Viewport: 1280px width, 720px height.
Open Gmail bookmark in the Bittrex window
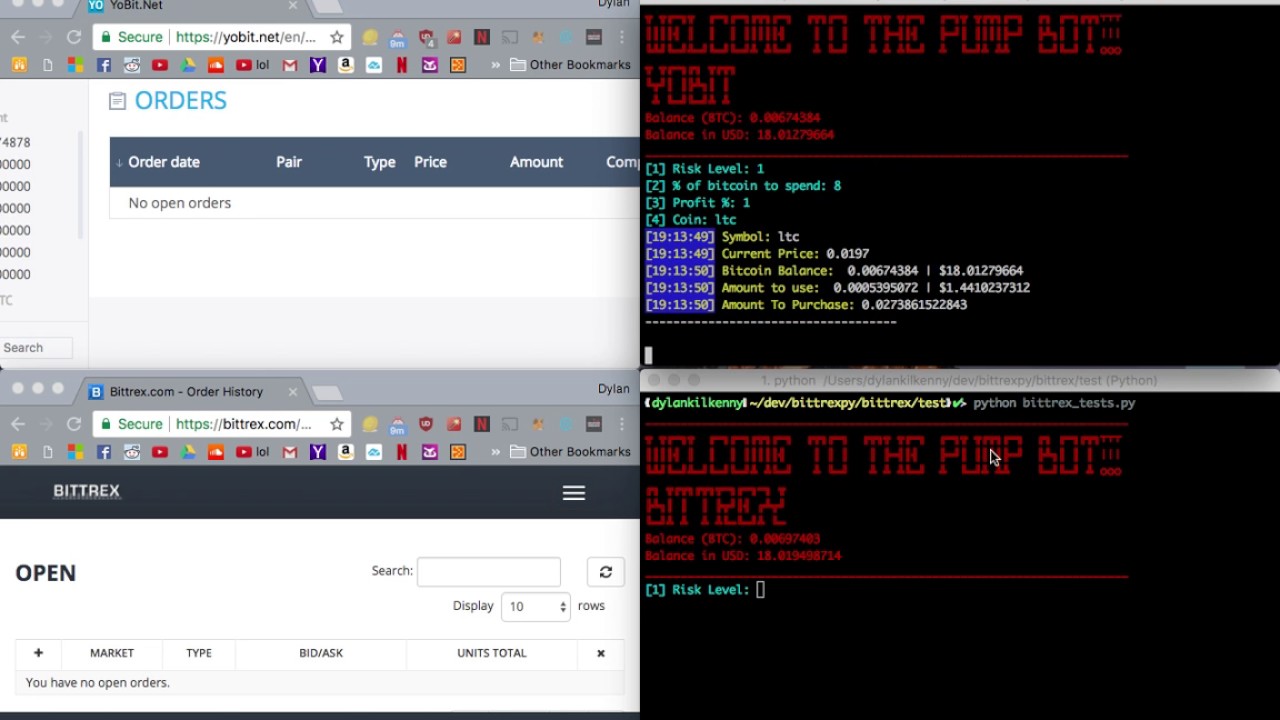coord(290,452)
